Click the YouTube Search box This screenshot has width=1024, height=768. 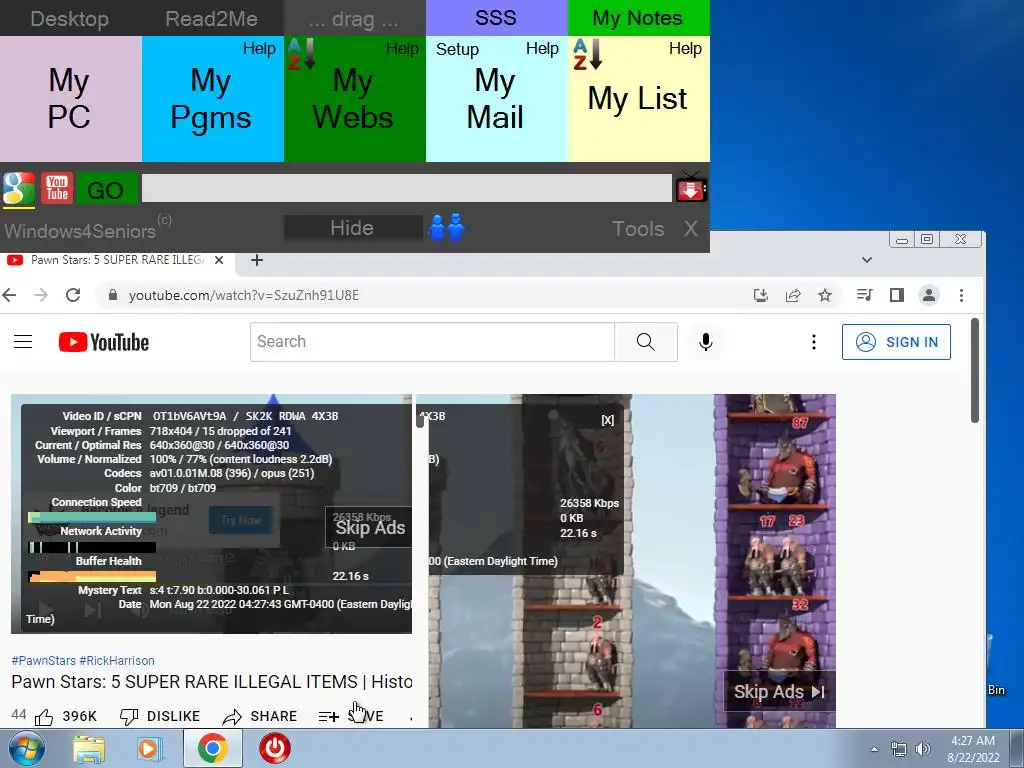(432, 342)
